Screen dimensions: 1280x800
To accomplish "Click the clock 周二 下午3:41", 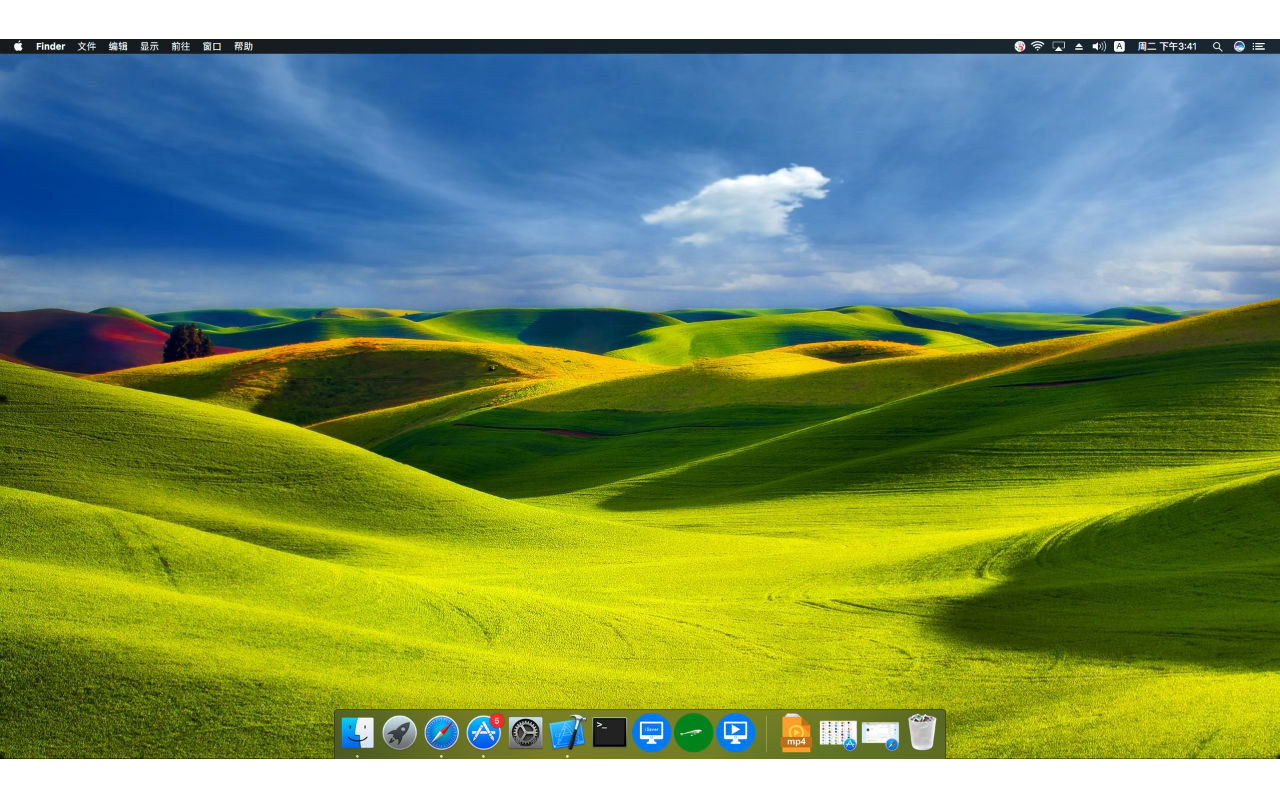I will 1167,46.
